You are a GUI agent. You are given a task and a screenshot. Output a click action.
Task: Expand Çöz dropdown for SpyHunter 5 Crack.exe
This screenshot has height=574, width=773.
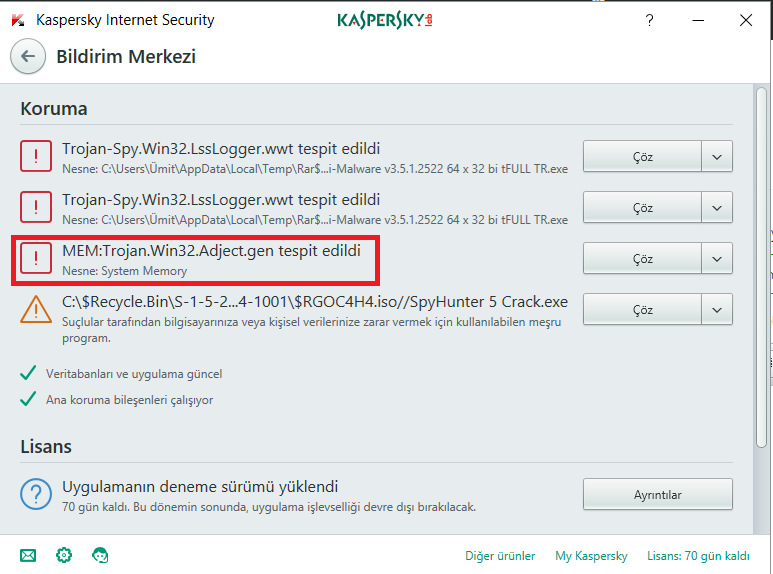click(x=717, y=309)
